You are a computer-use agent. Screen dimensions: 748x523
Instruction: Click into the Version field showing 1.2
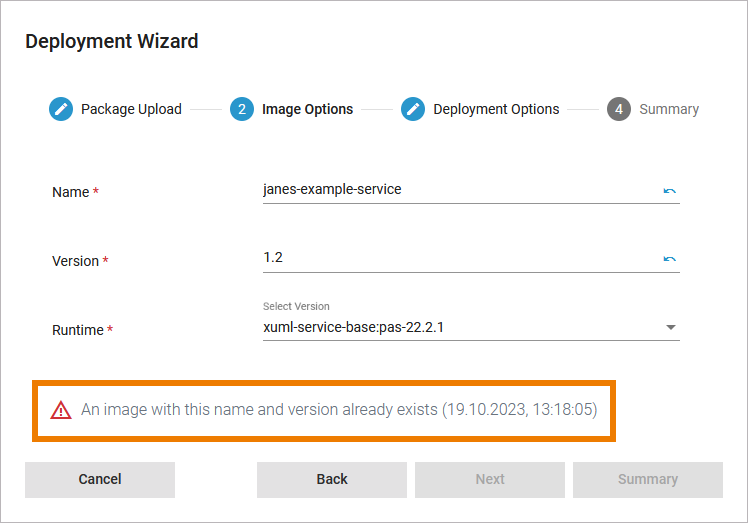pyautogui.click(x=455, y=258)
